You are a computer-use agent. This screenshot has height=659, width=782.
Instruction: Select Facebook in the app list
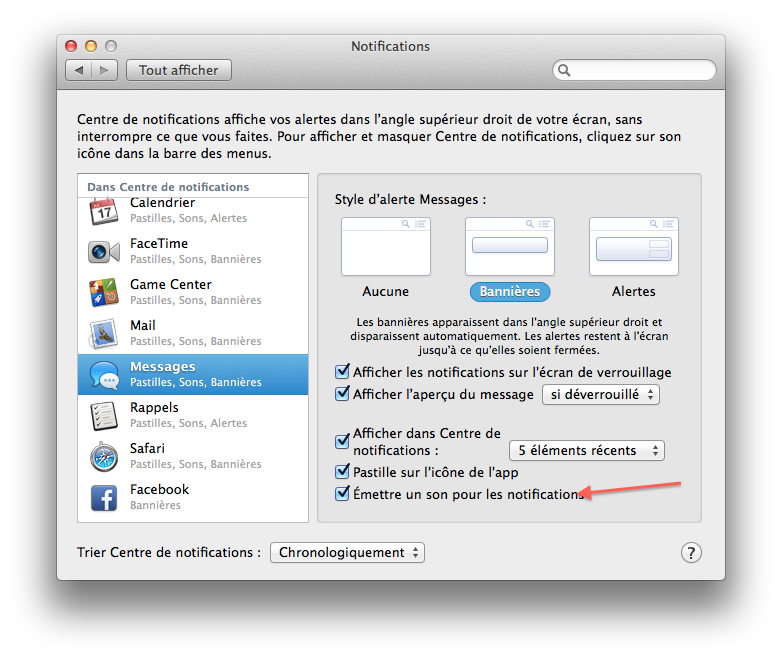pos(193,498)
